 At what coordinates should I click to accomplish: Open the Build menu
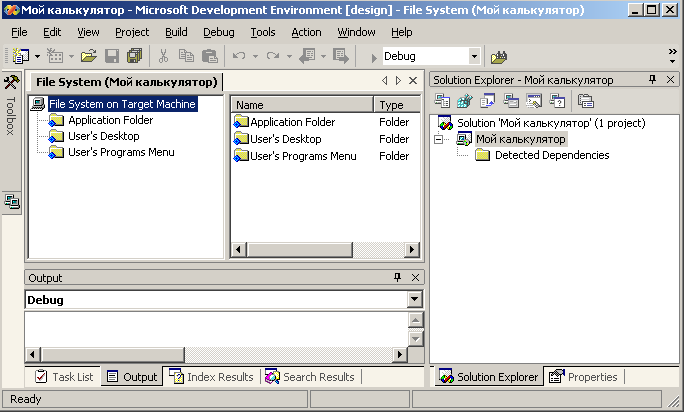coord(176,32)
